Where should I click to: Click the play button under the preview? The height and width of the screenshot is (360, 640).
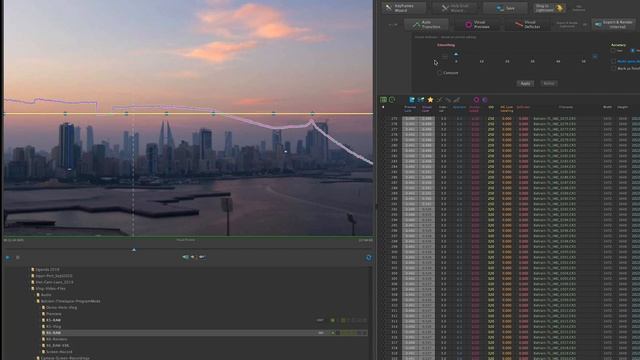coord(8,258)
